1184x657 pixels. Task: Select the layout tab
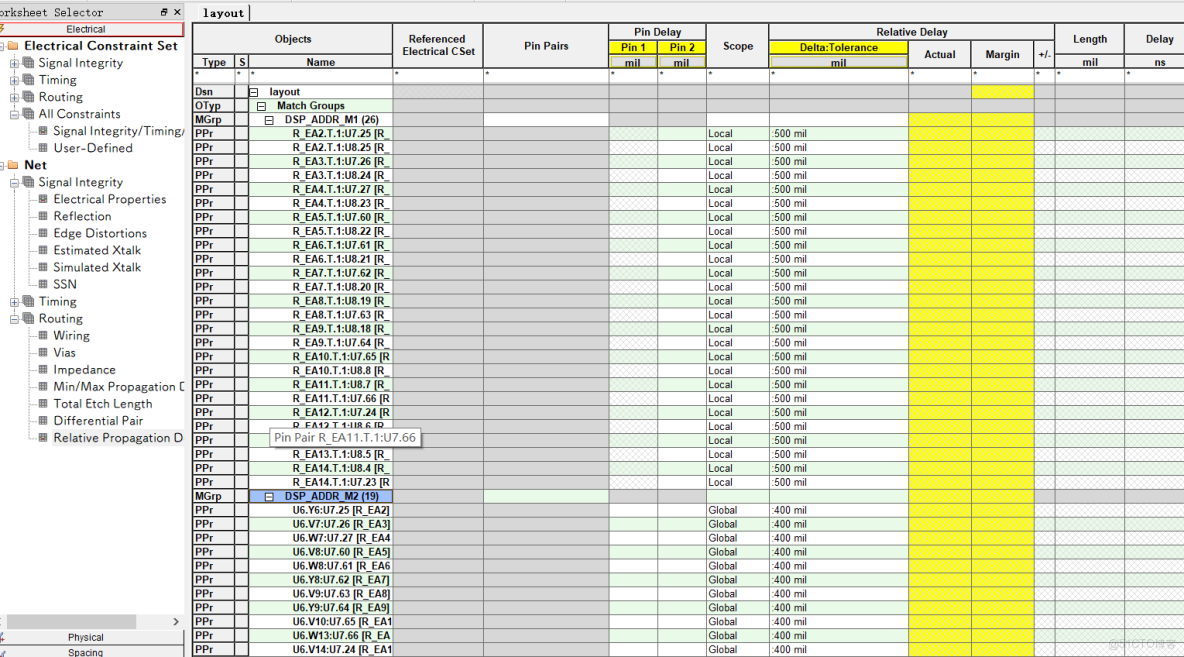click(x=224, y=13)
